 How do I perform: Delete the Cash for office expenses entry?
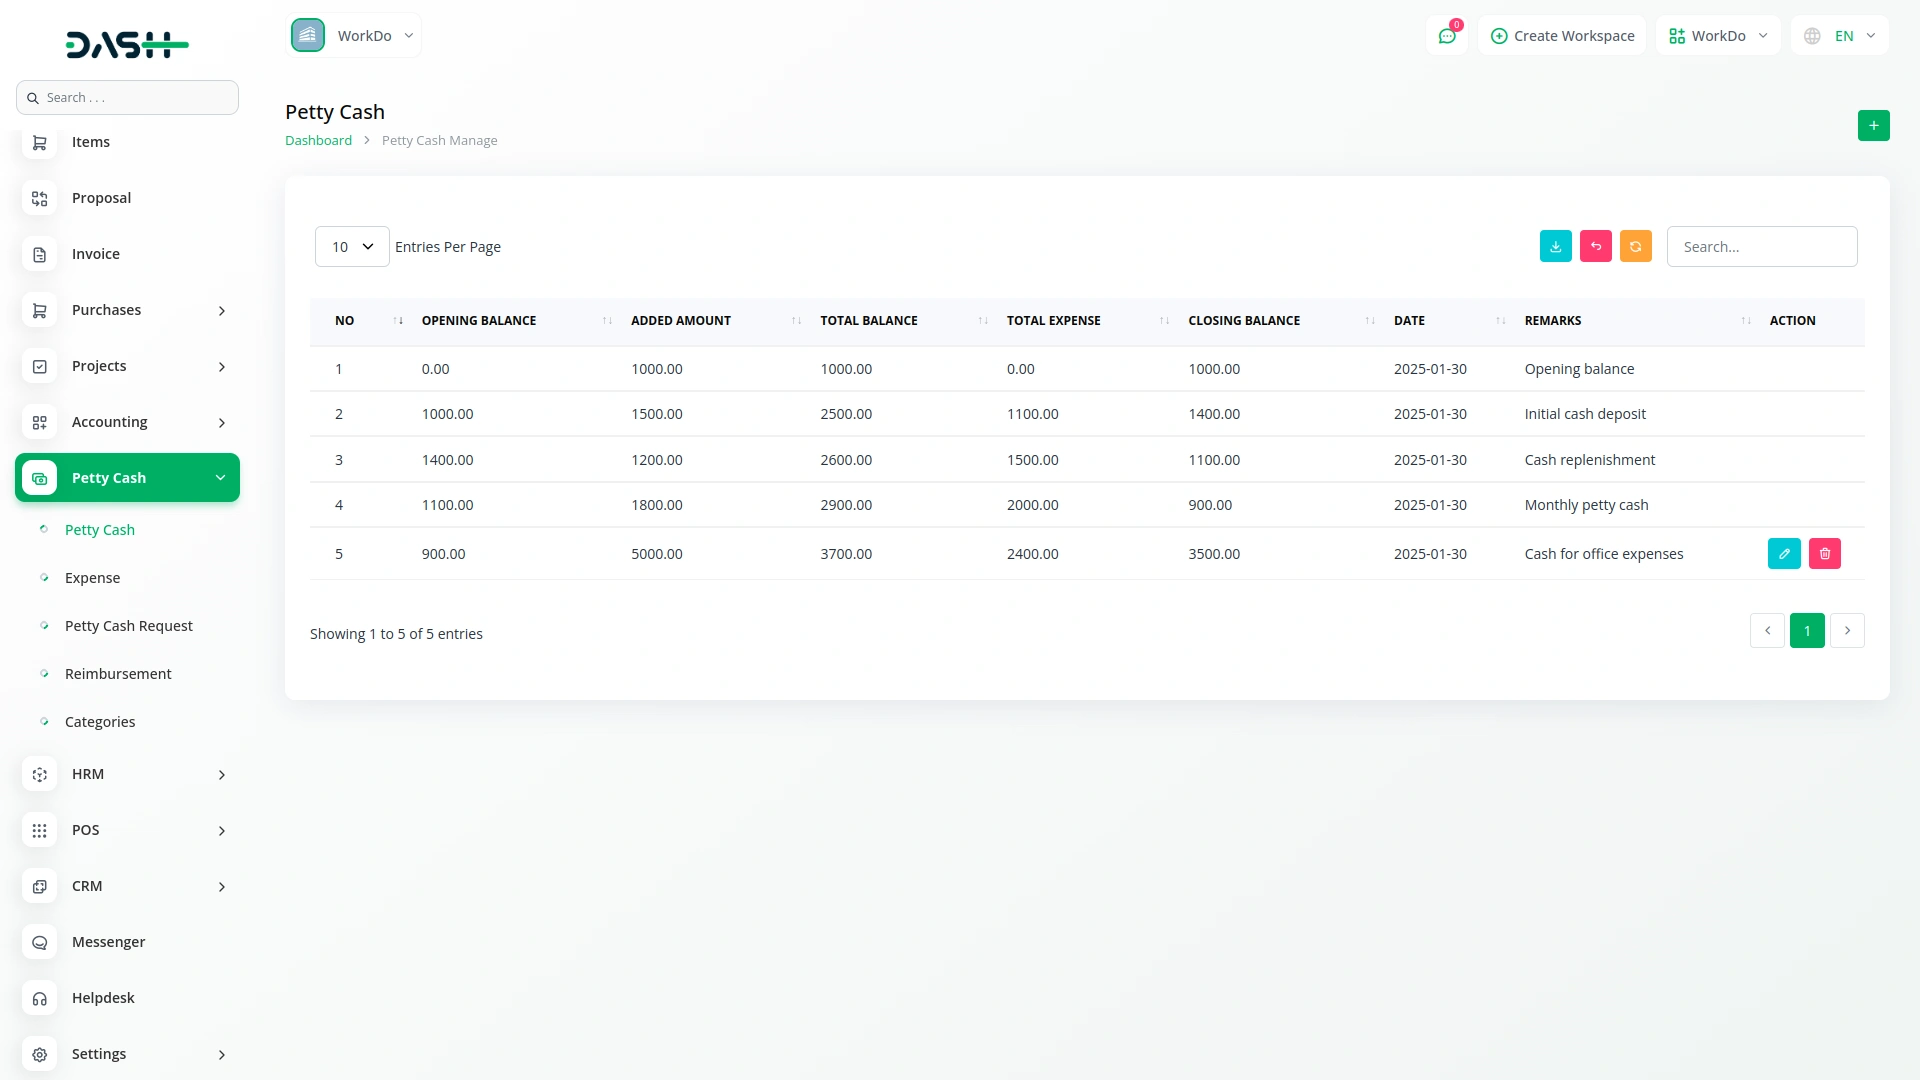click(1824, 554)
